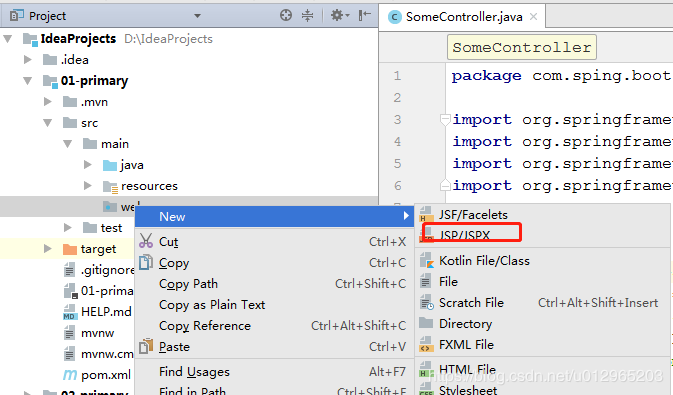Close the SomeController.java tab
The image size is (673, 395).
(x=534, y=17)
